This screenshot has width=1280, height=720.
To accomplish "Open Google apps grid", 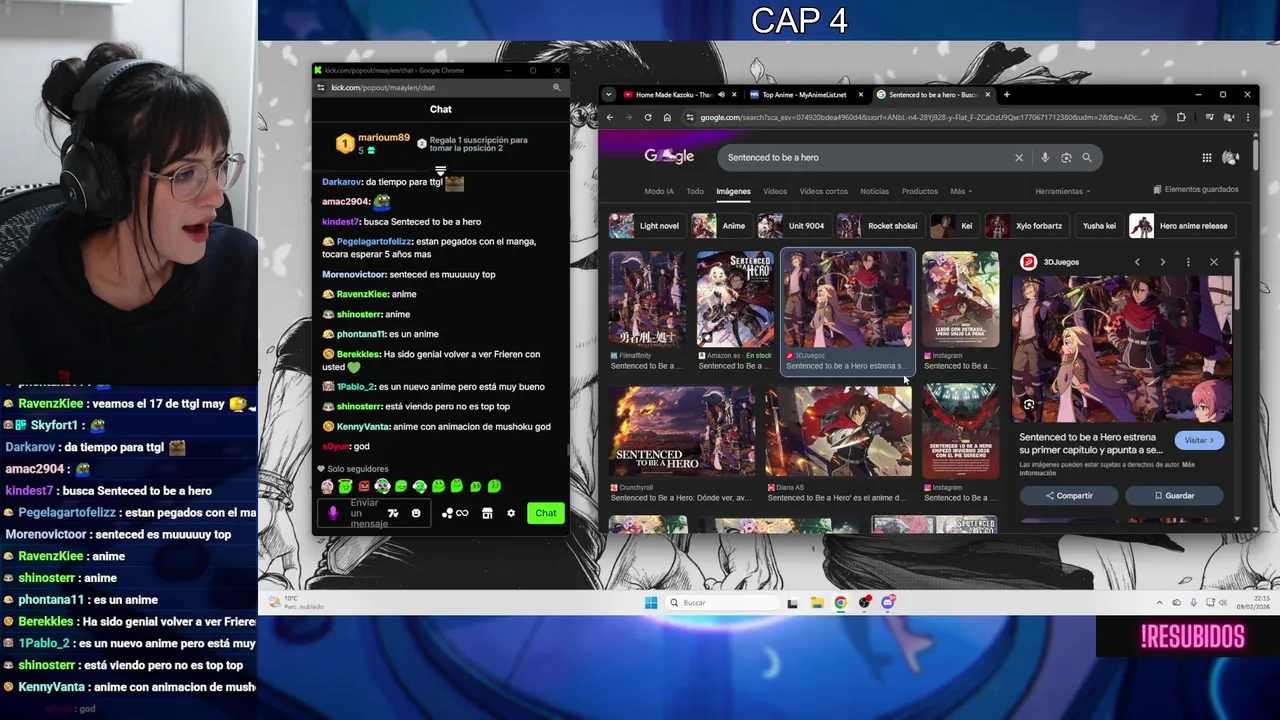I will tap(1207, 157).
